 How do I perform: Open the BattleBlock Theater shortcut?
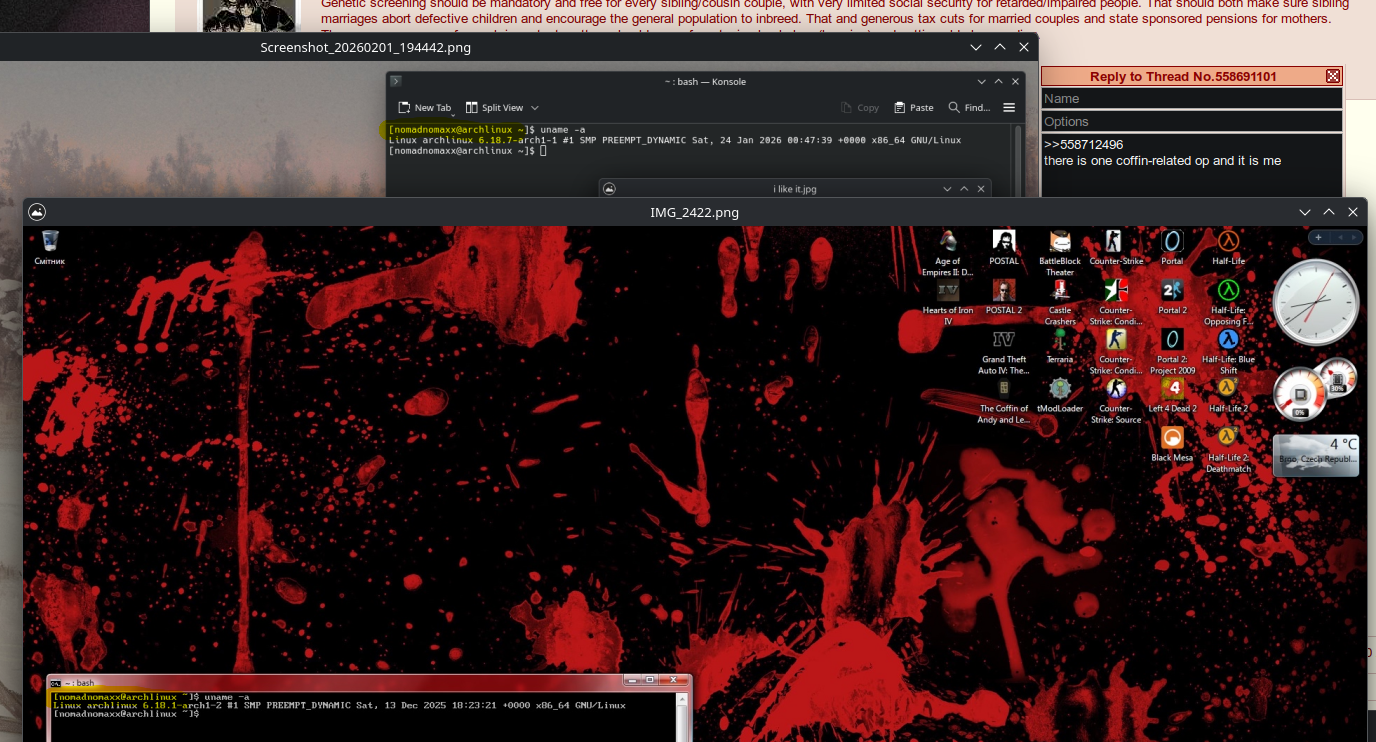coord(1060,253)
